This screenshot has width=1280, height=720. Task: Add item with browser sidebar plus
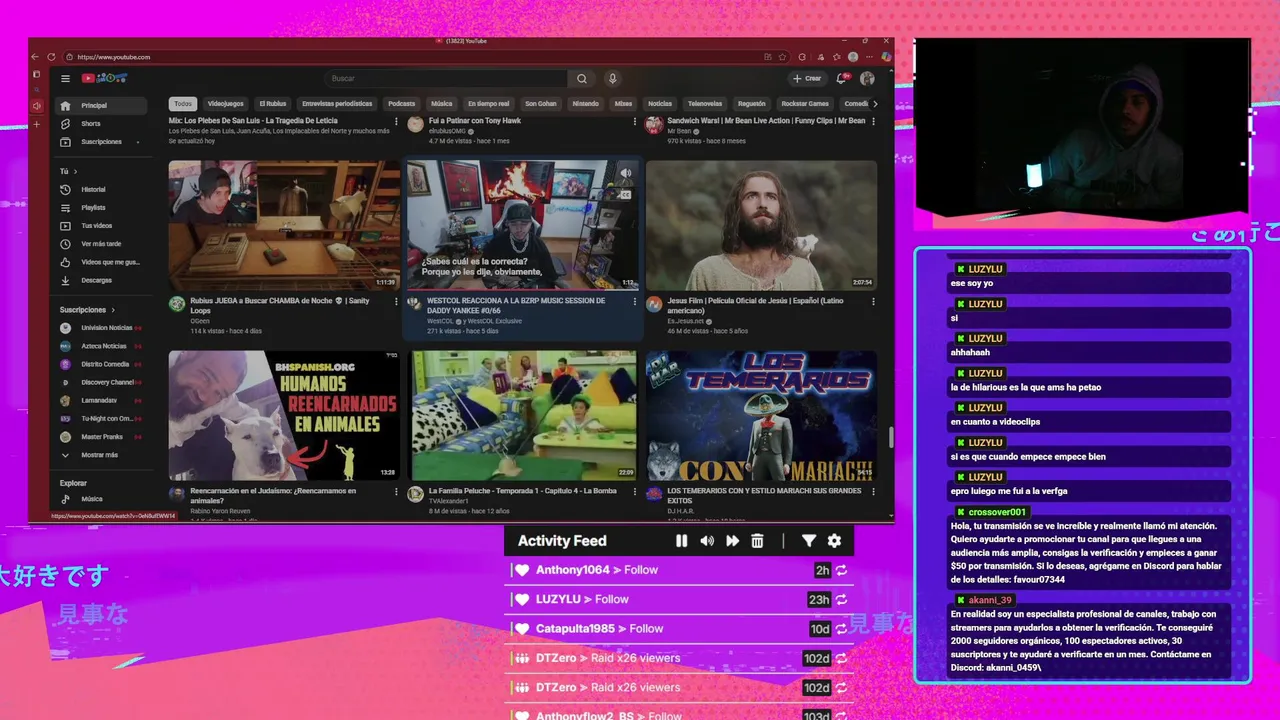(x=37, y=124)
